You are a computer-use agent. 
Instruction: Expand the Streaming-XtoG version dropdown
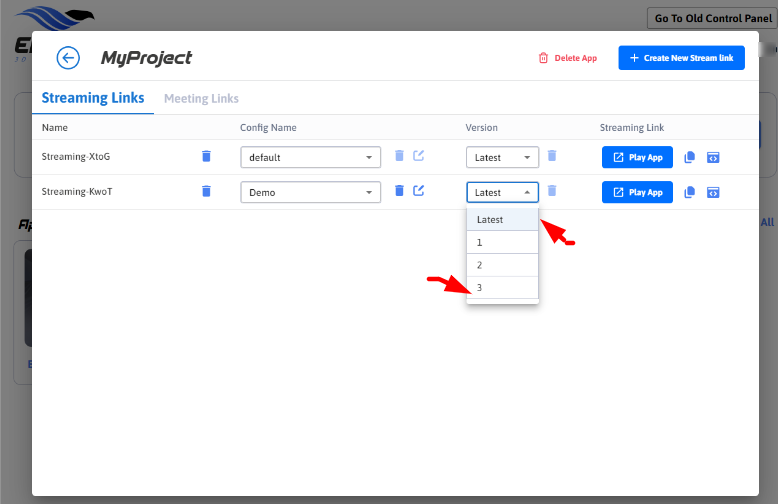(x=502, y=157)
